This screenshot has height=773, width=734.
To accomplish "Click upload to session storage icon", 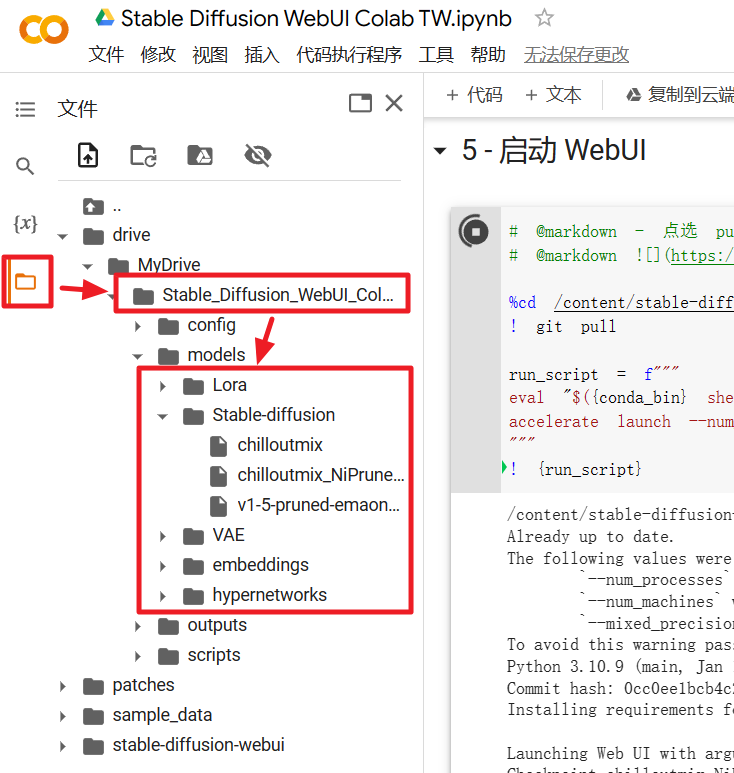I will (88, 155).
